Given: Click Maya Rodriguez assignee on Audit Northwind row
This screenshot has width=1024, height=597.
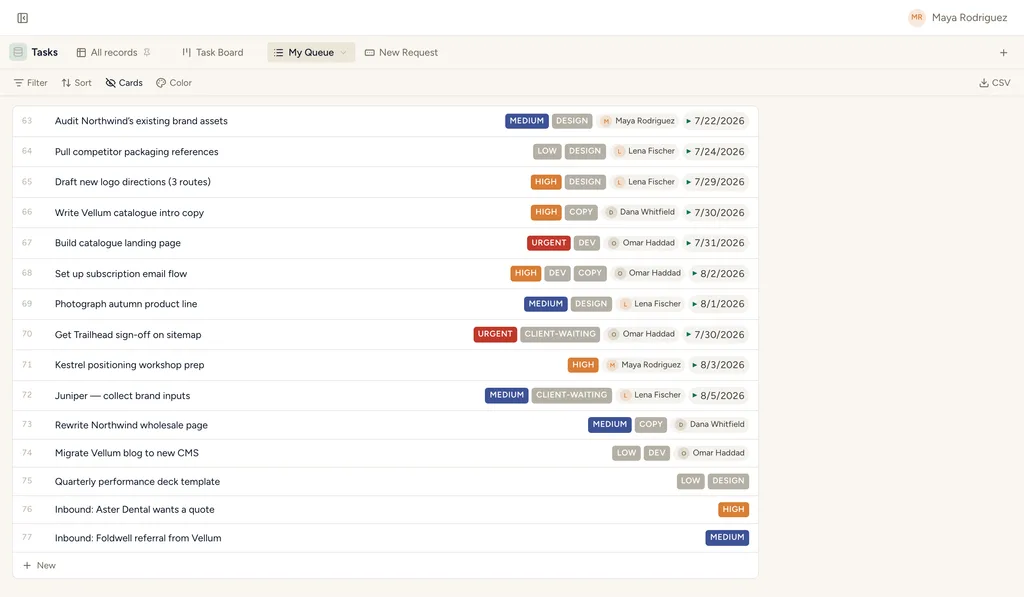Looking at the screenshot, I should point(637,121).
